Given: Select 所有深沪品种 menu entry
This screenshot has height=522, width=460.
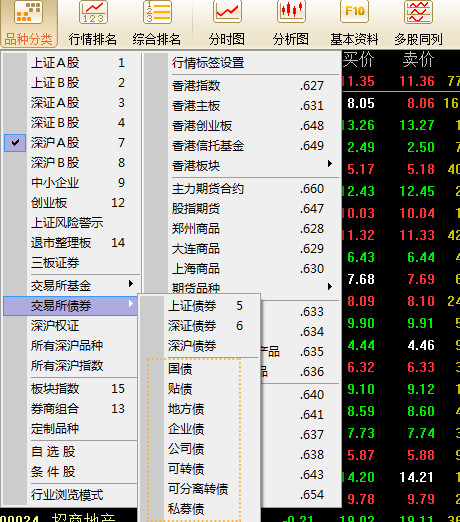Looking at the screenshot, I should (x=71, y=346).
